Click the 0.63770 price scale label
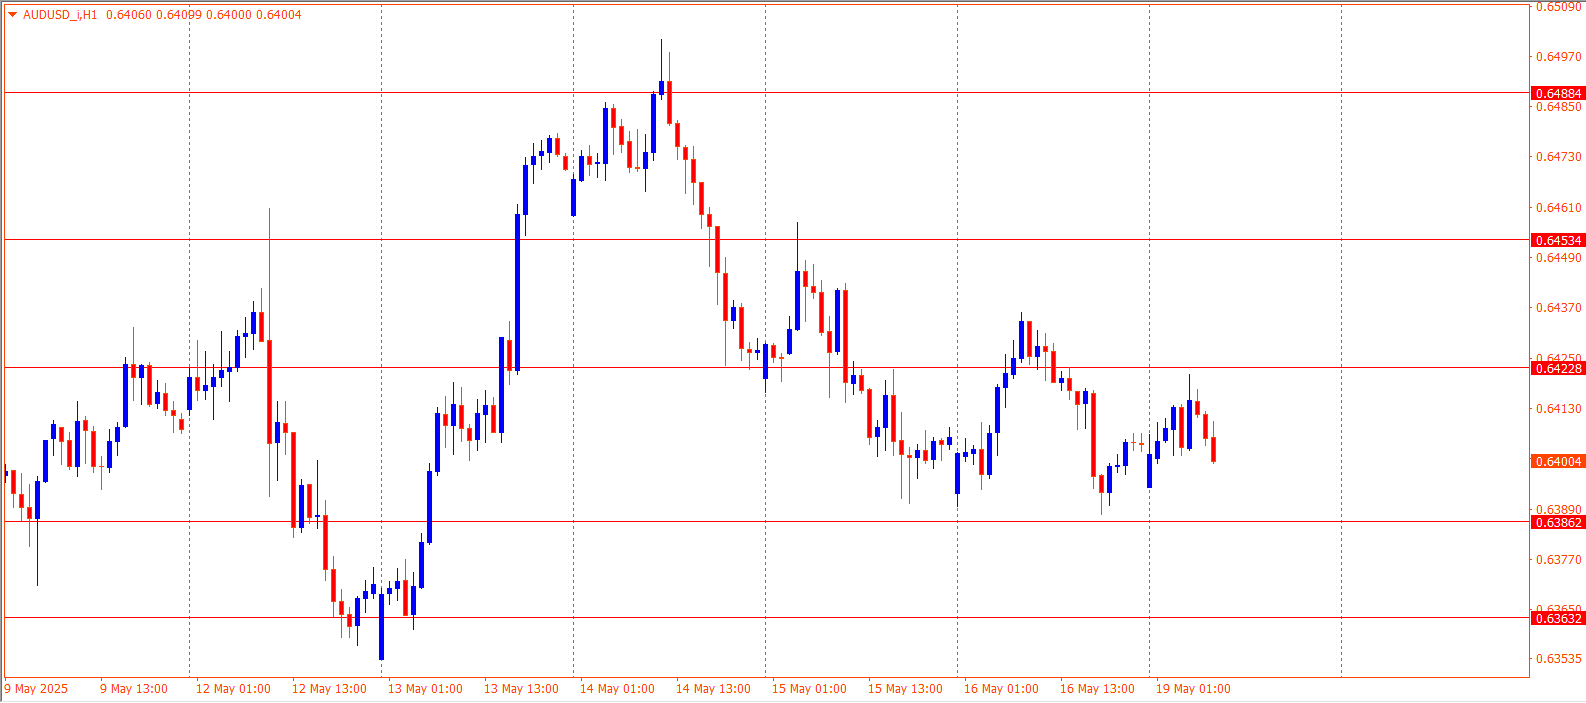Screen dimensions: 1586x703 coord(1559,560)
